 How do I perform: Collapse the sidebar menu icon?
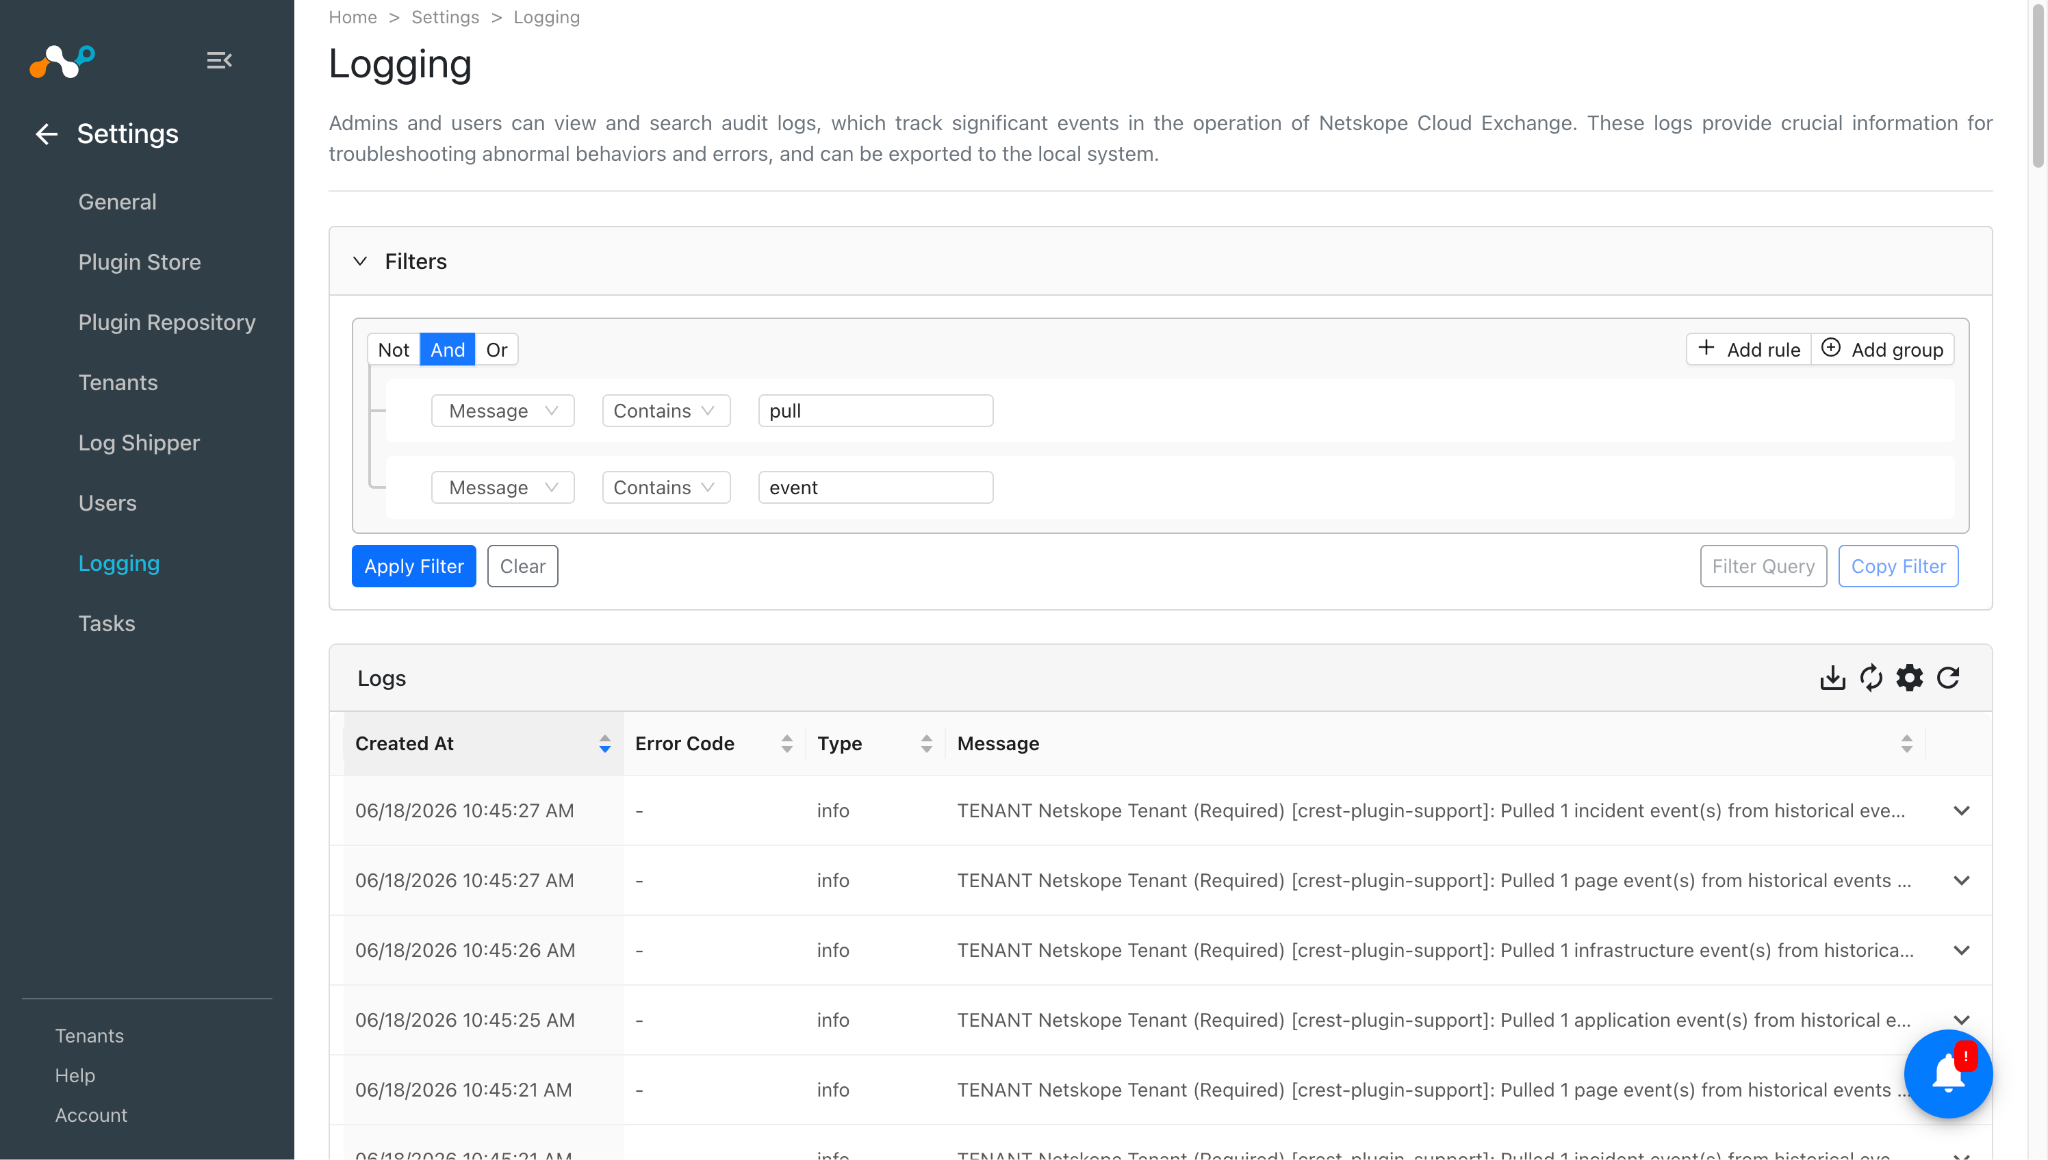[x=219, y=61]
